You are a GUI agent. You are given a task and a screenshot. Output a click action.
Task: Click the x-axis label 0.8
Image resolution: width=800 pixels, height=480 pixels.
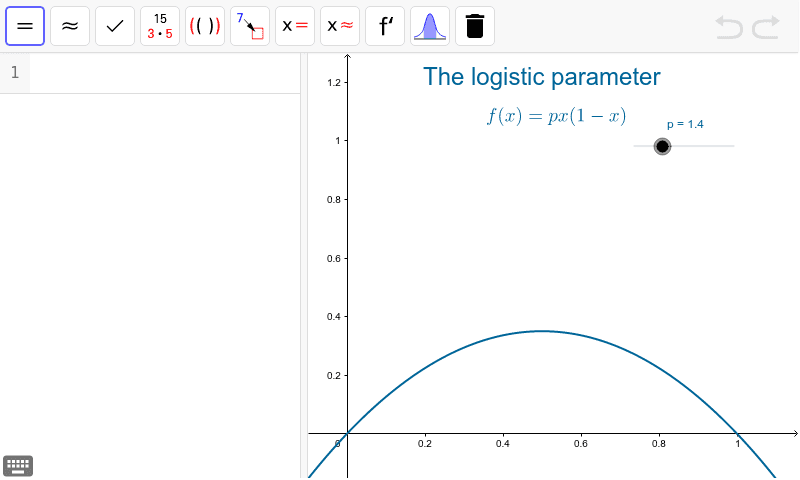click(x=659, y=444)
